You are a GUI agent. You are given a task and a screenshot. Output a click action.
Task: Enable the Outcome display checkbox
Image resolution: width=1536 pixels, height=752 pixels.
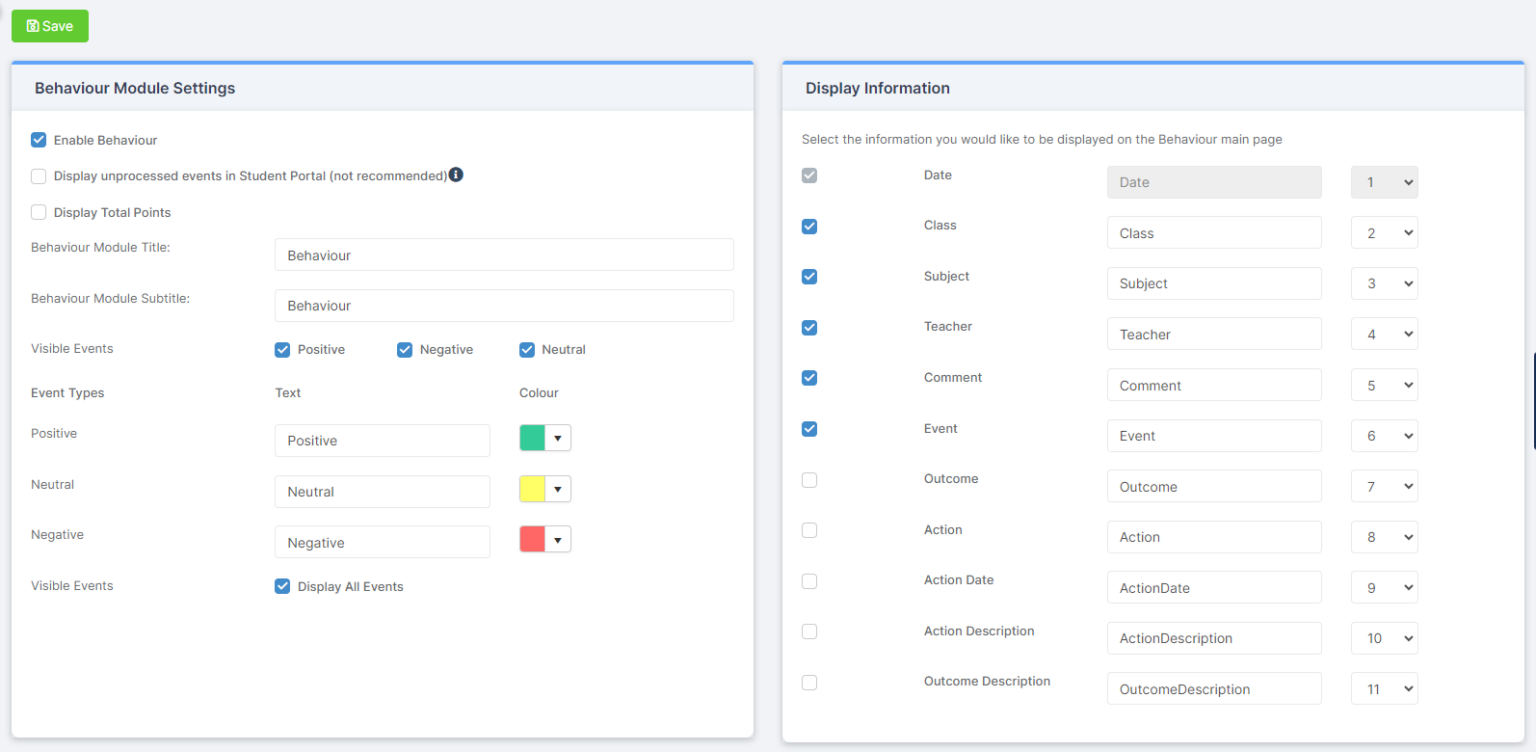(809, 480)
